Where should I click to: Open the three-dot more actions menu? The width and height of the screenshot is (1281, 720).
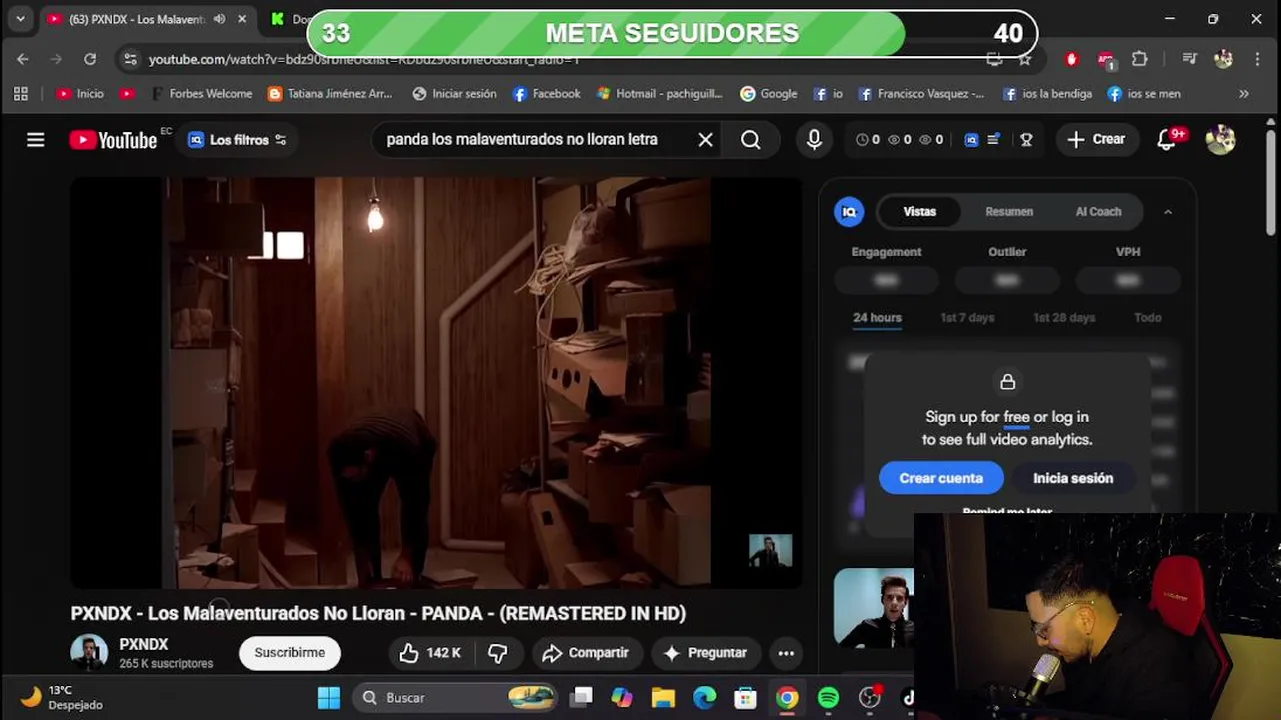[x=786, y=653]
